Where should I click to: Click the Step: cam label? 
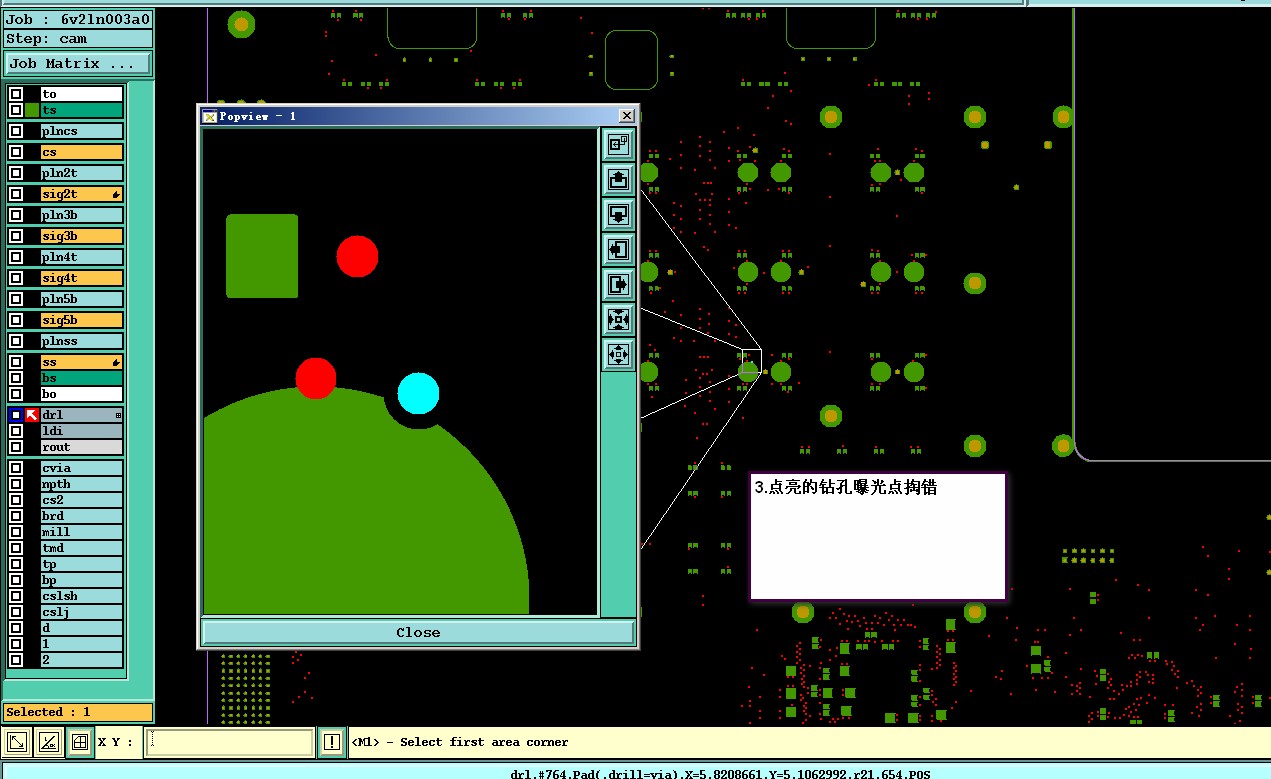click(x=78, y=39)
